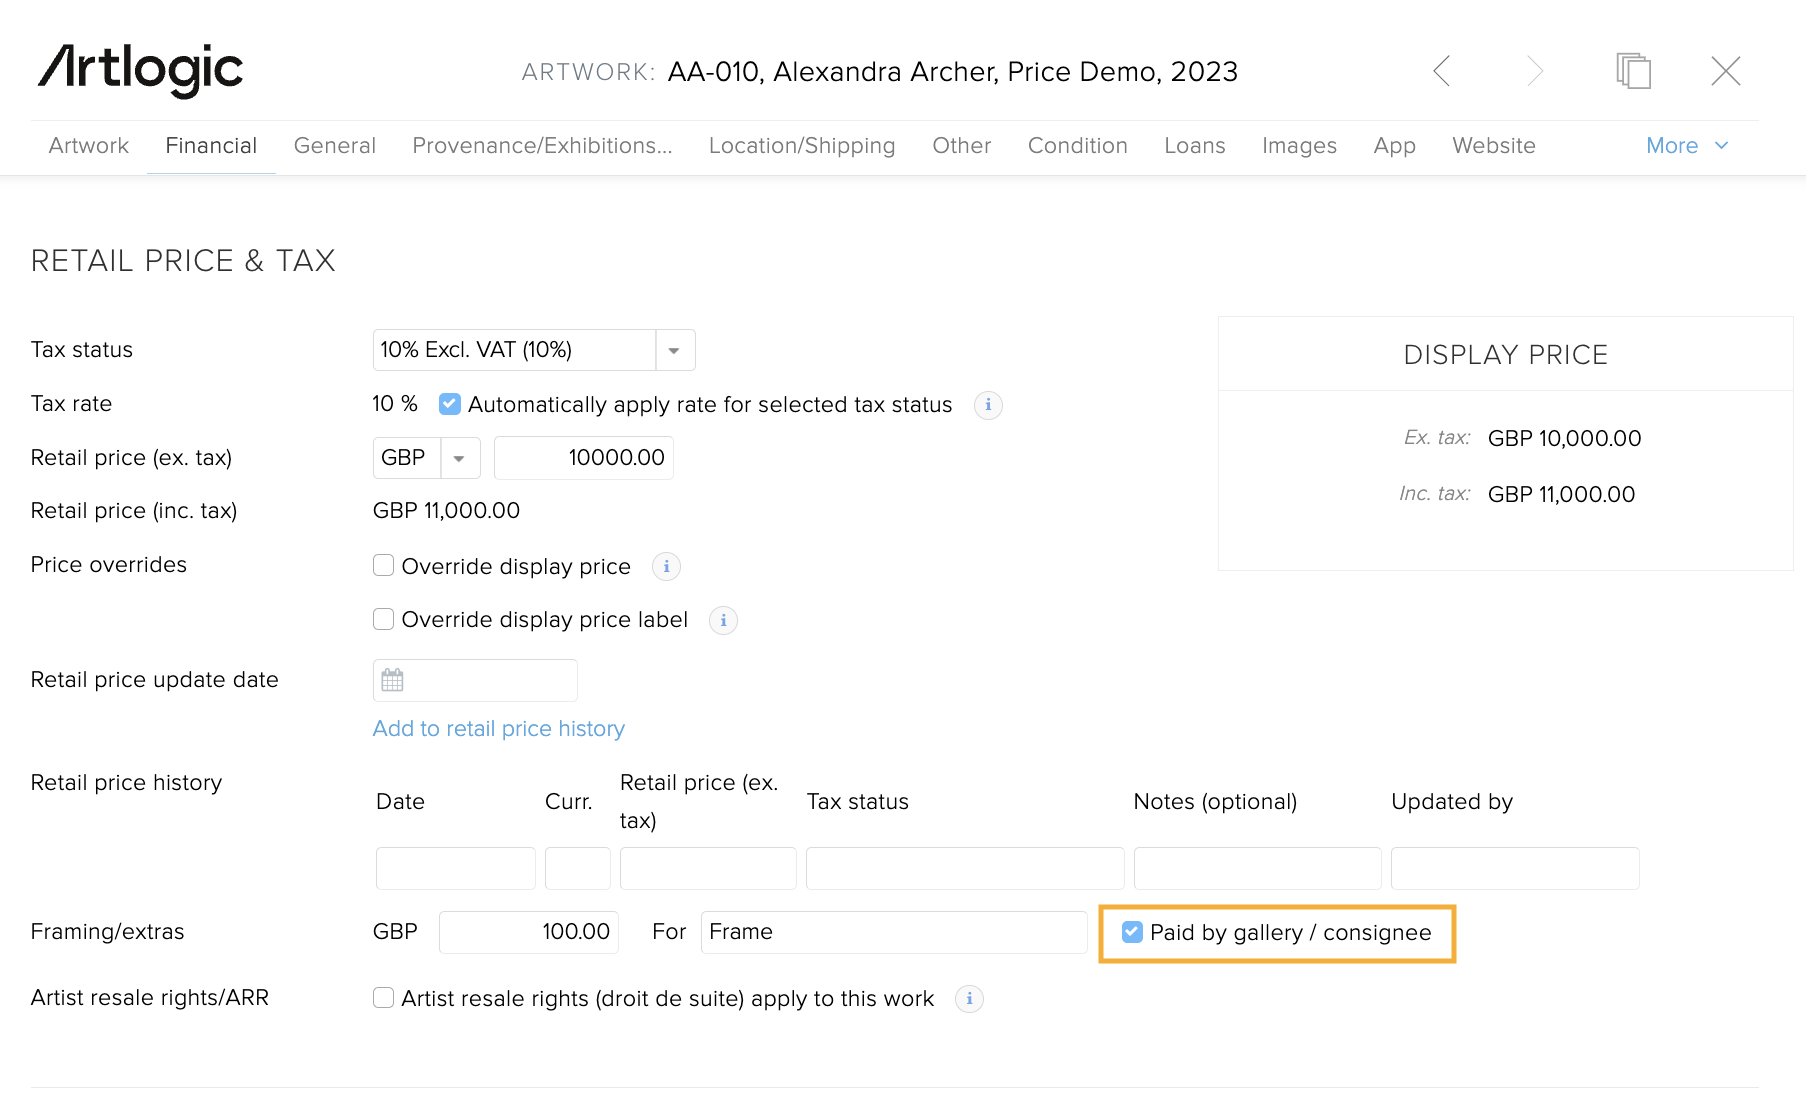Screen dimensions: 1806x1098
Task: Close the artwork record panel
Action: pyautogui.click(x=1725, y=71)
